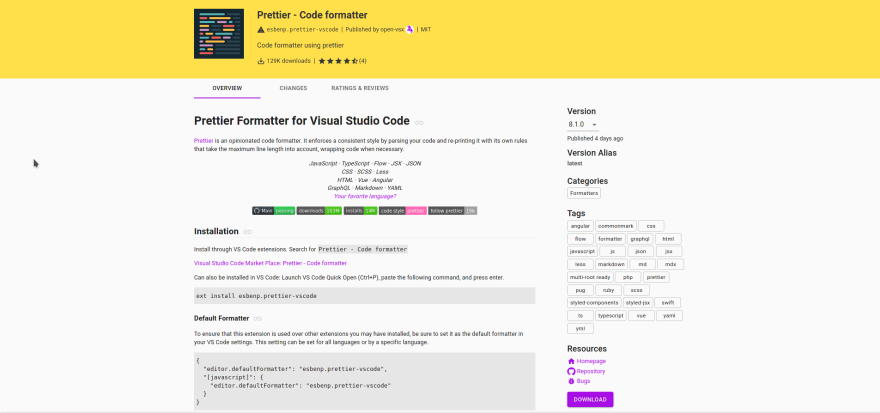Select the json tag
880x413 pixels.
click(x=641, y=251)
